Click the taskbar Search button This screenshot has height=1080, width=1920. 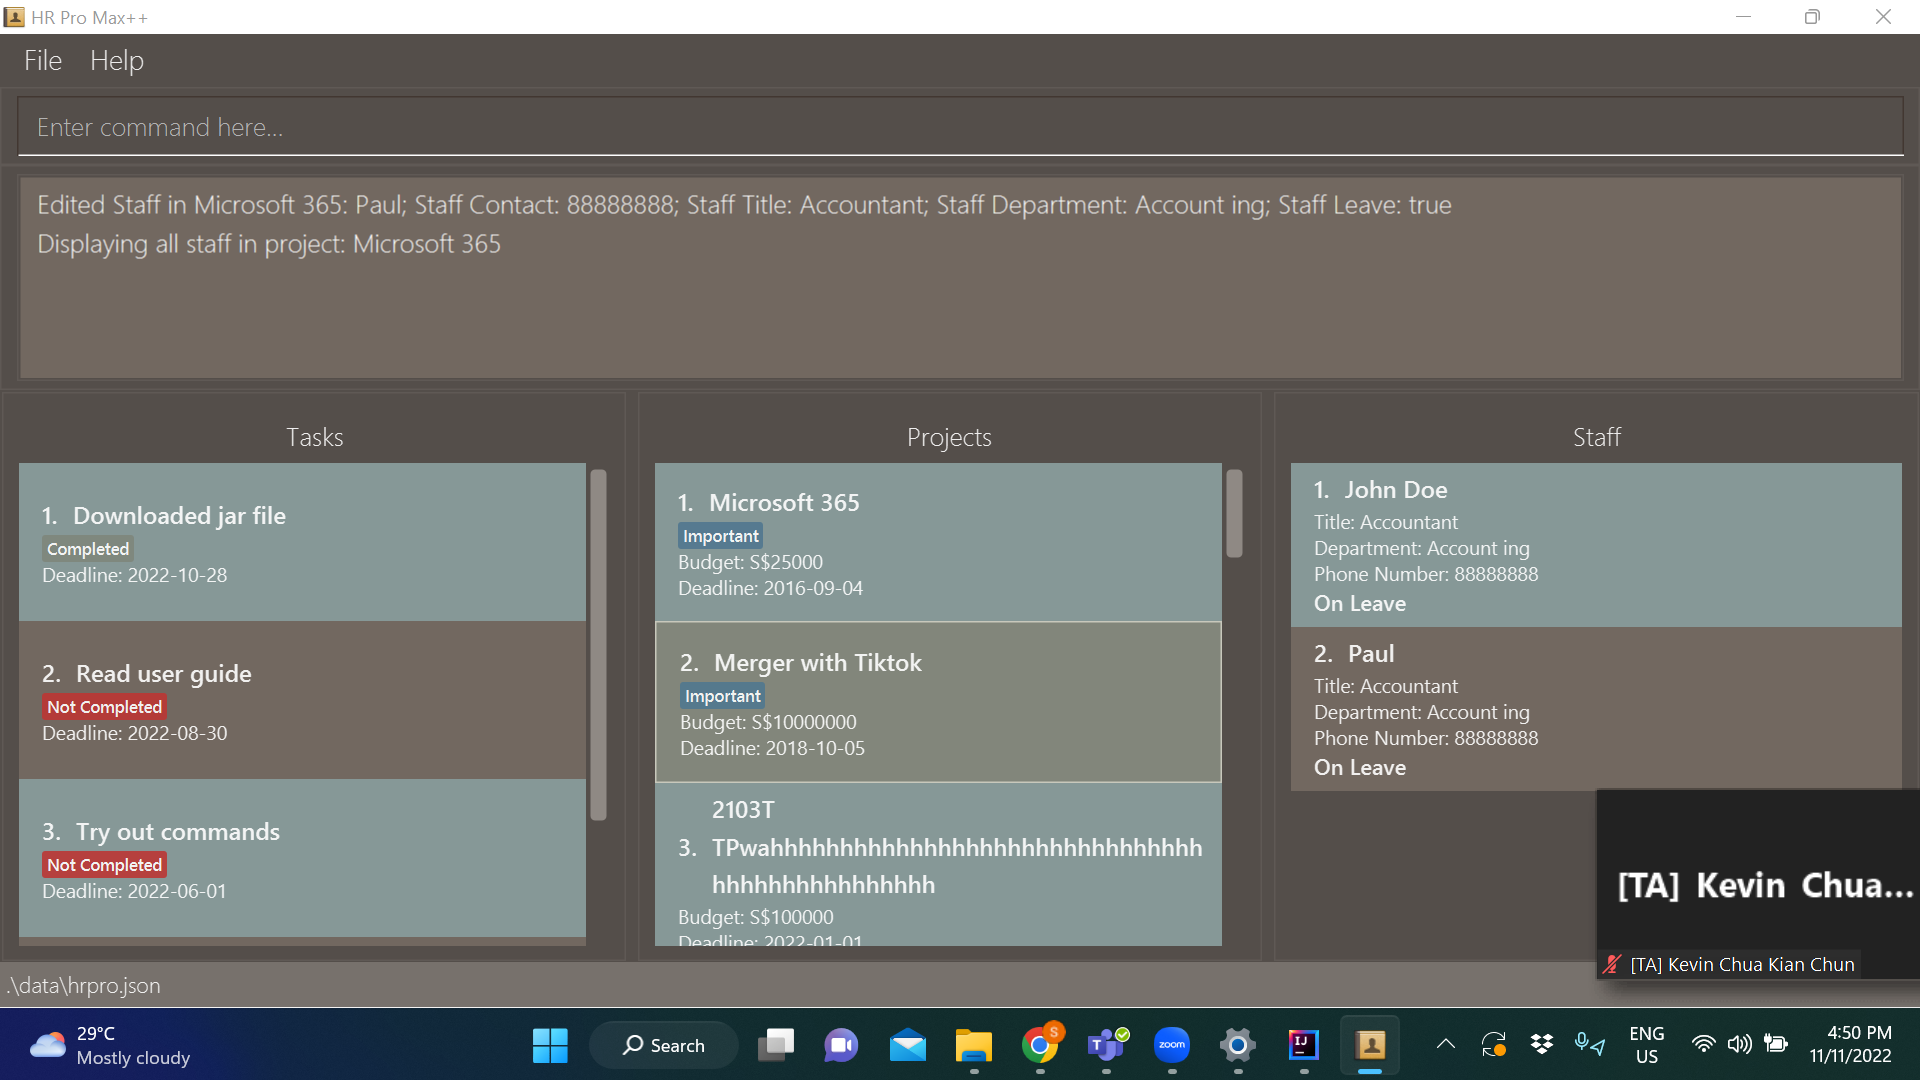pos(664,1045)
